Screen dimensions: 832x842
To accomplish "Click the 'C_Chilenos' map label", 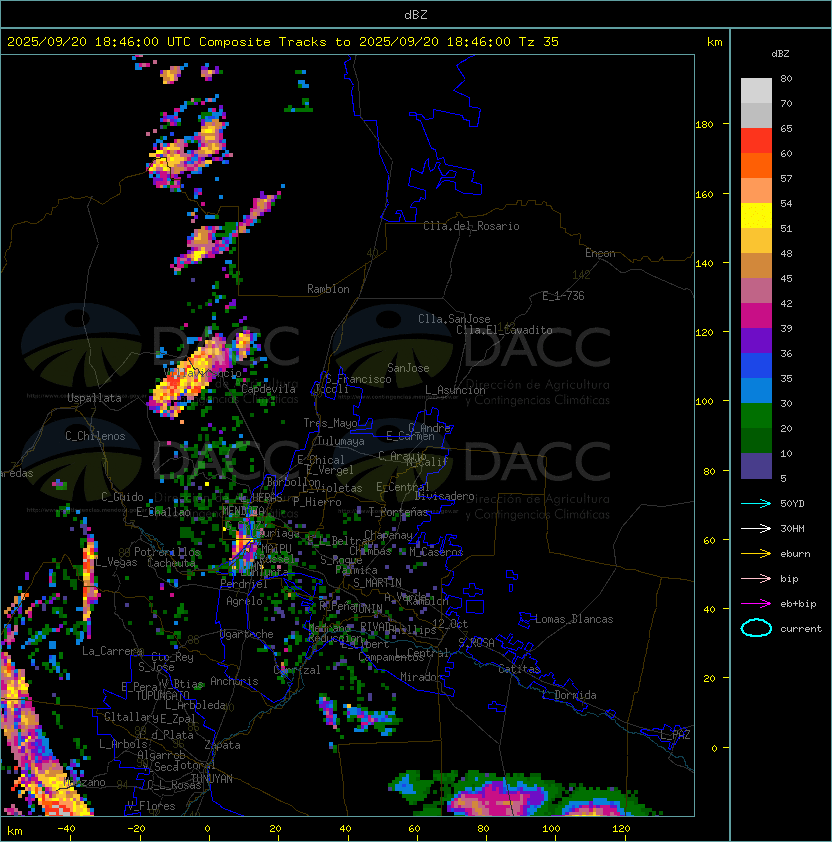I will coord(95,436).
